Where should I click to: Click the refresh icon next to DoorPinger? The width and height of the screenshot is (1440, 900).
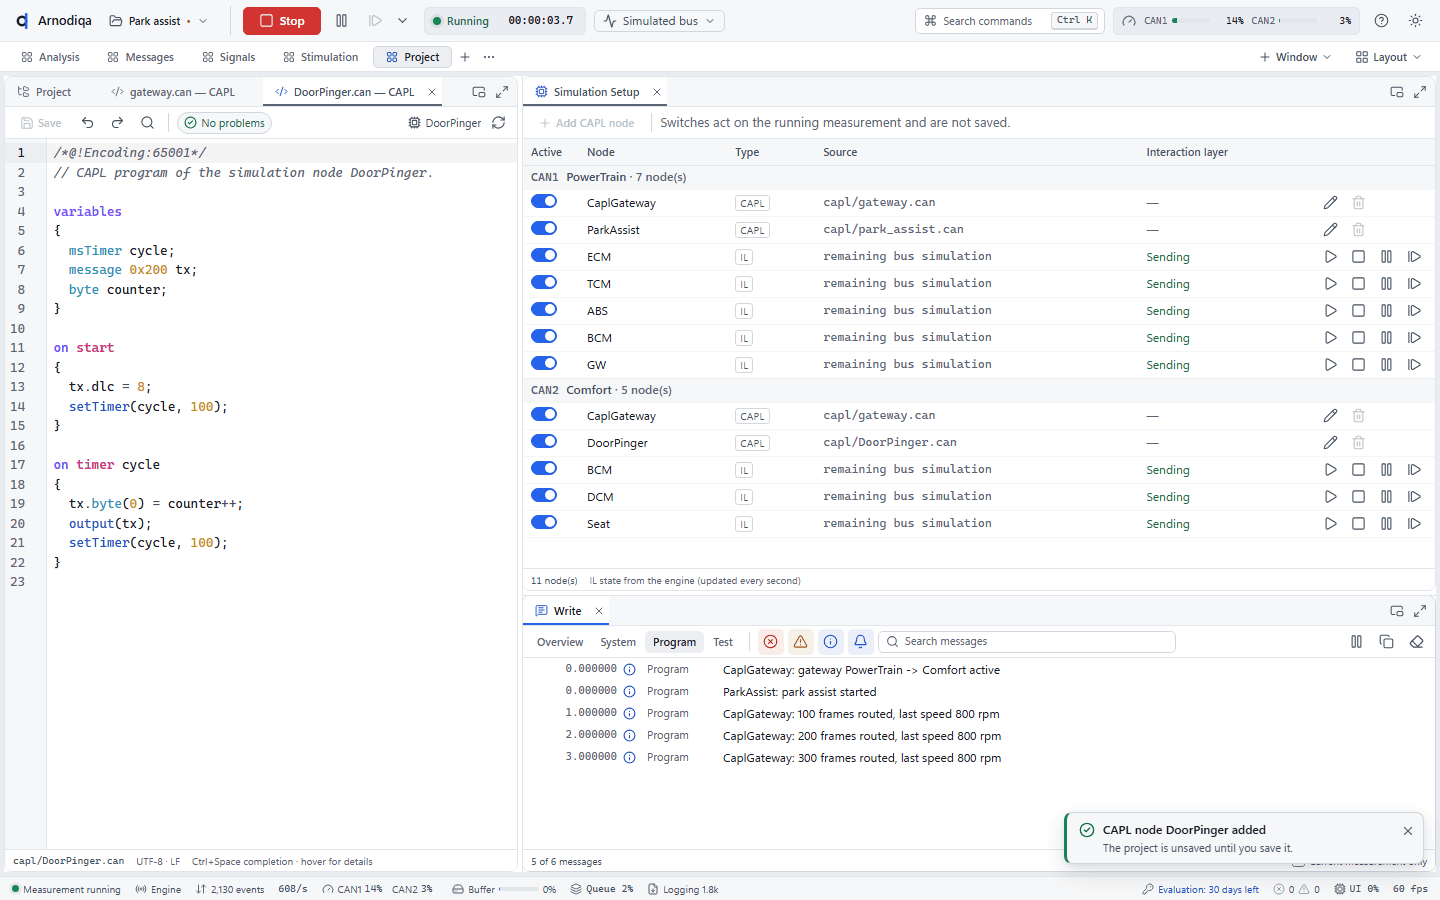pos(499,123)
